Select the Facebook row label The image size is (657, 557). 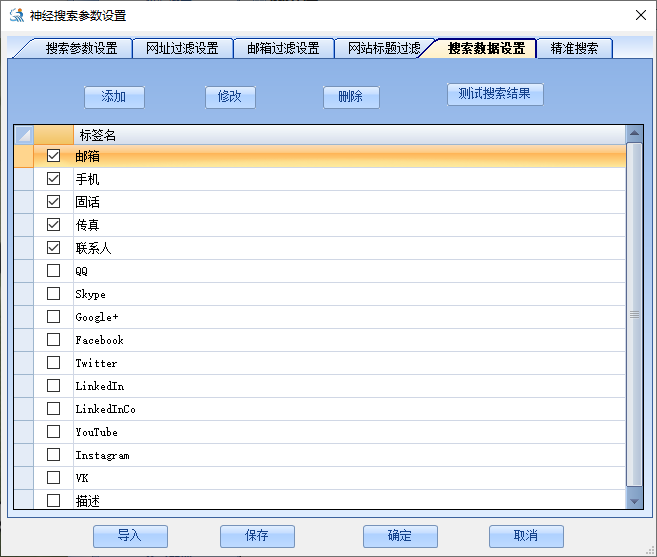(99, 340)
